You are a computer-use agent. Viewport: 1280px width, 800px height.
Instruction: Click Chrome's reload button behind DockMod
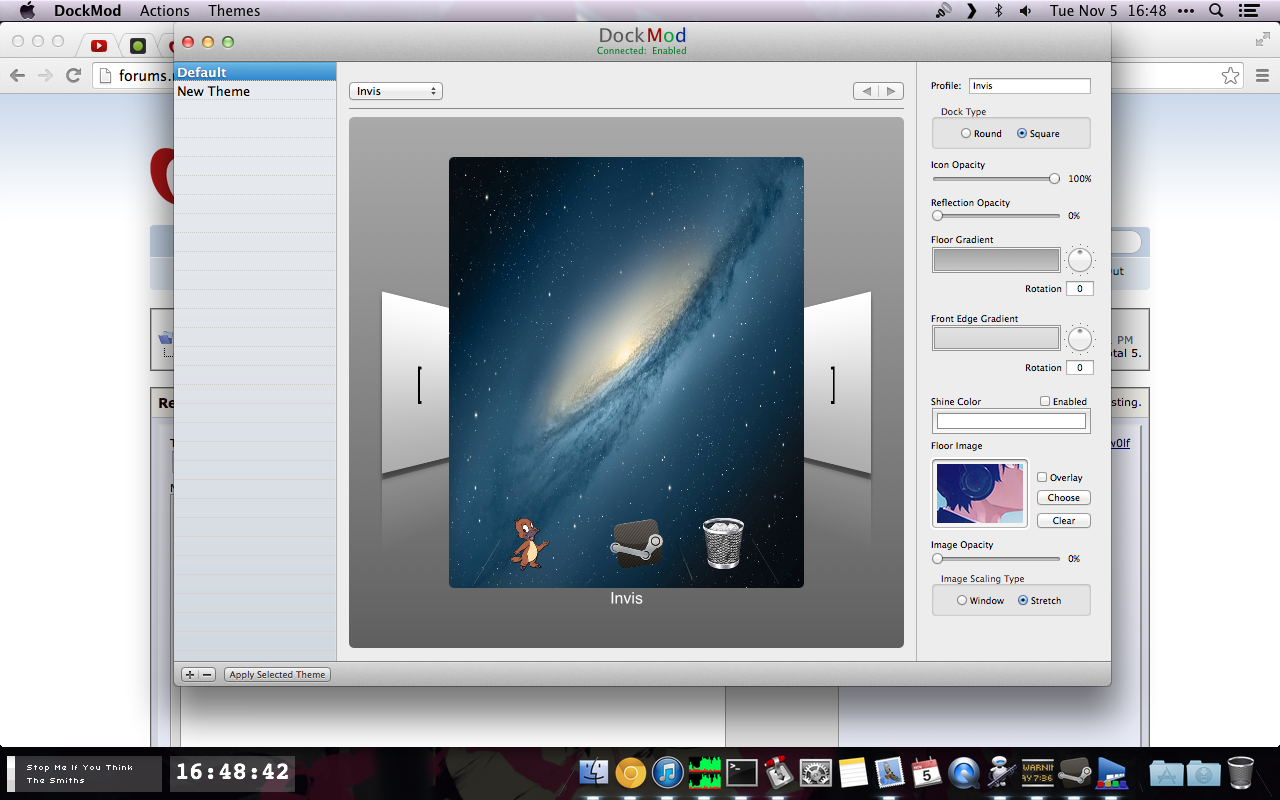point(73,75)
